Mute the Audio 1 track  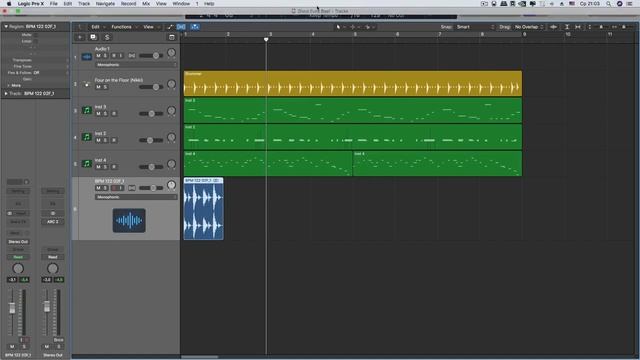tap(98, 56)
